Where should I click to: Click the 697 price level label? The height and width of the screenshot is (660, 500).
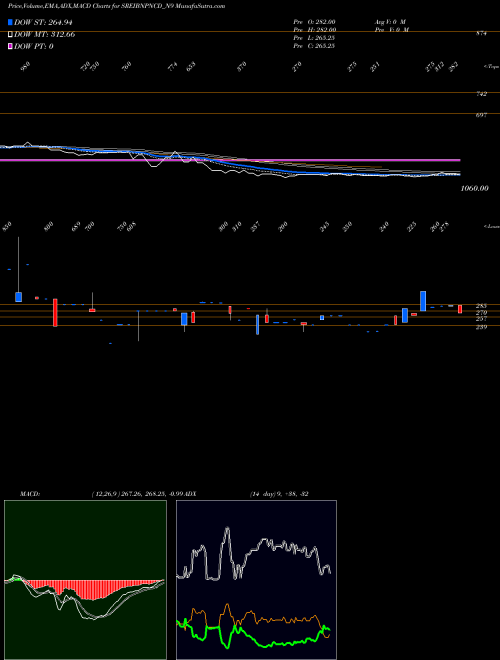(x=481, y=115)
